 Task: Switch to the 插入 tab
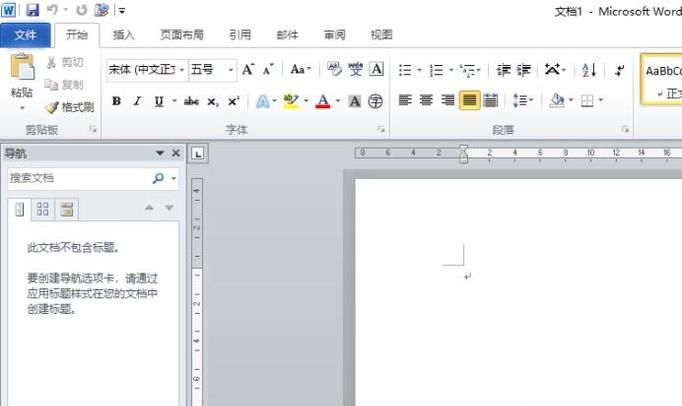[124, 35]
